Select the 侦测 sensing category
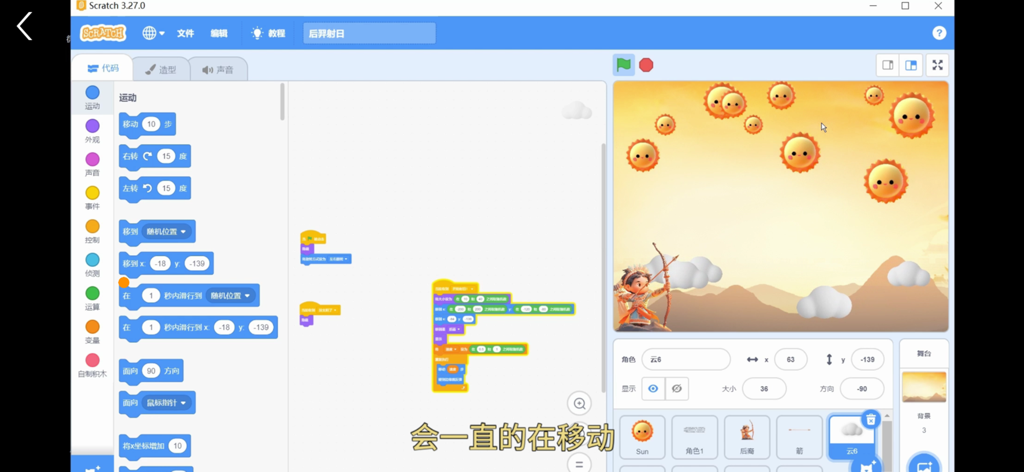The image size is (1024, 472). (93, 264)
